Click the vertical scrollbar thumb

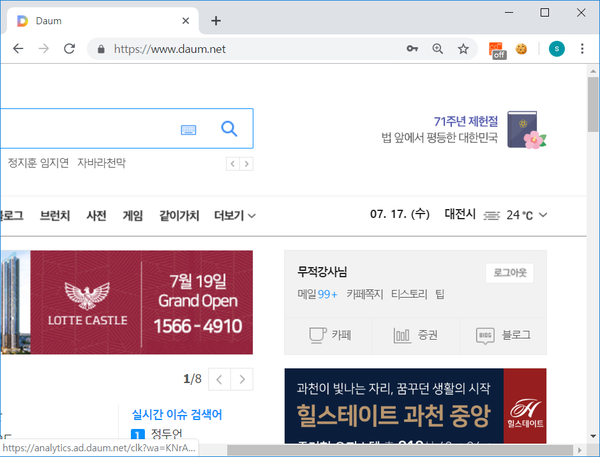pyautogui.click(x=593, y=104)
